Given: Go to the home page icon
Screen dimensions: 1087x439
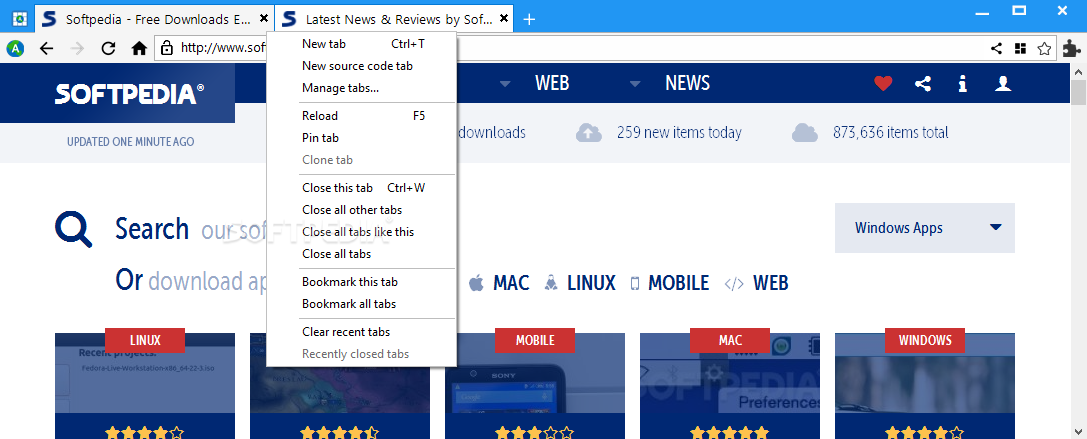Looking at the screenshot, I should [x=139, y=48].
